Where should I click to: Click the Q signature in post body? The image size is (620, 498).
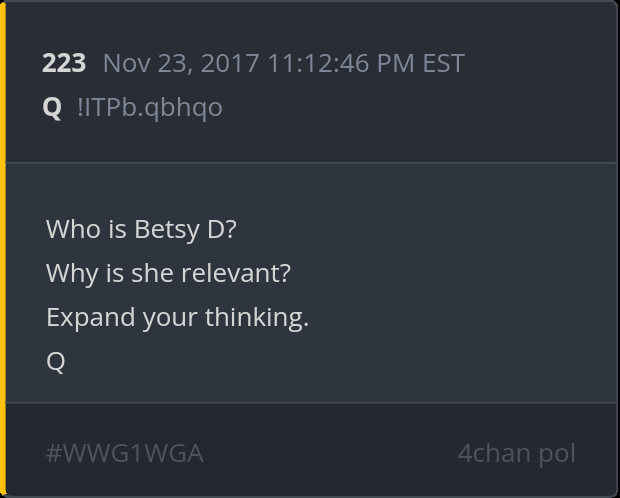(x=55, y=361)
